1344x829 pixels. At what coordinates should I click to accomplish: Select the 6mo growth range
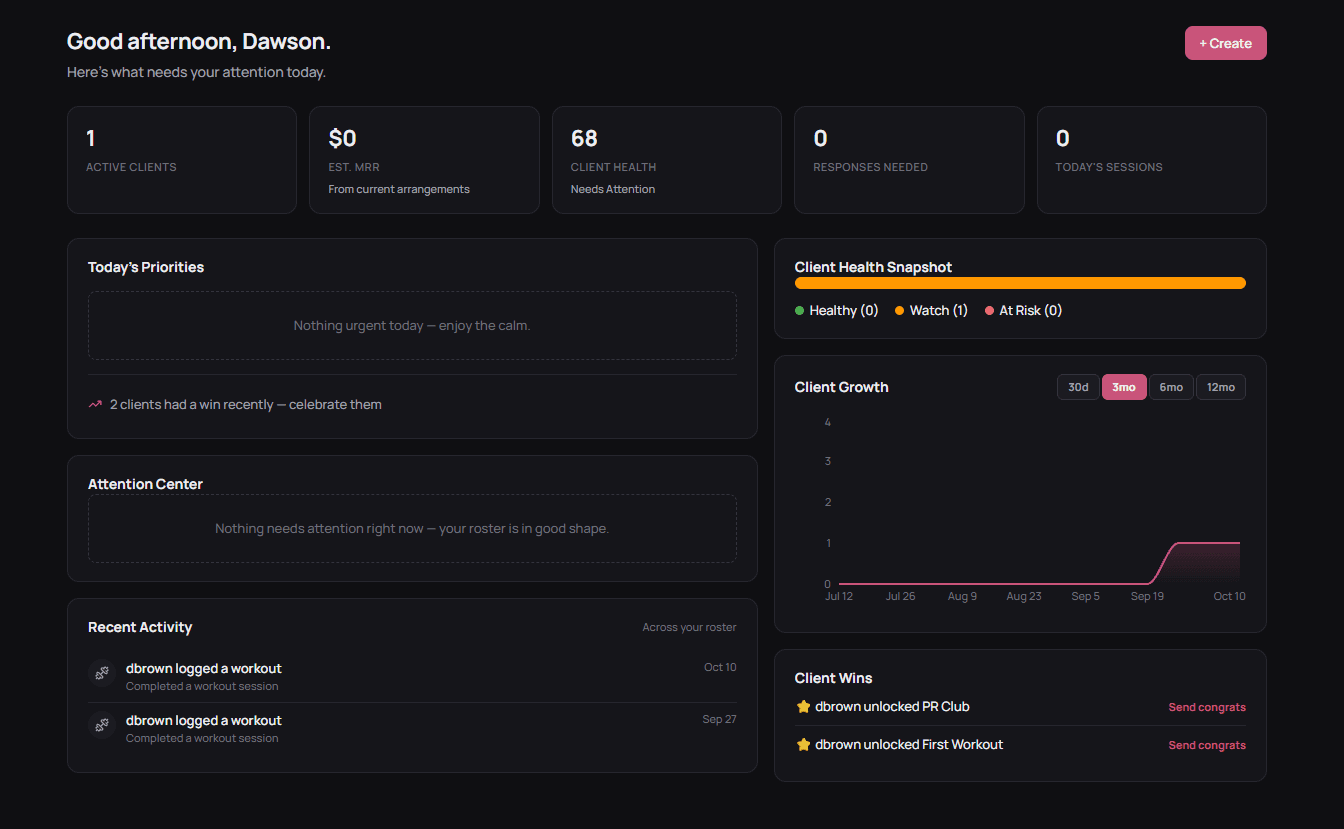pos(1171,387)
